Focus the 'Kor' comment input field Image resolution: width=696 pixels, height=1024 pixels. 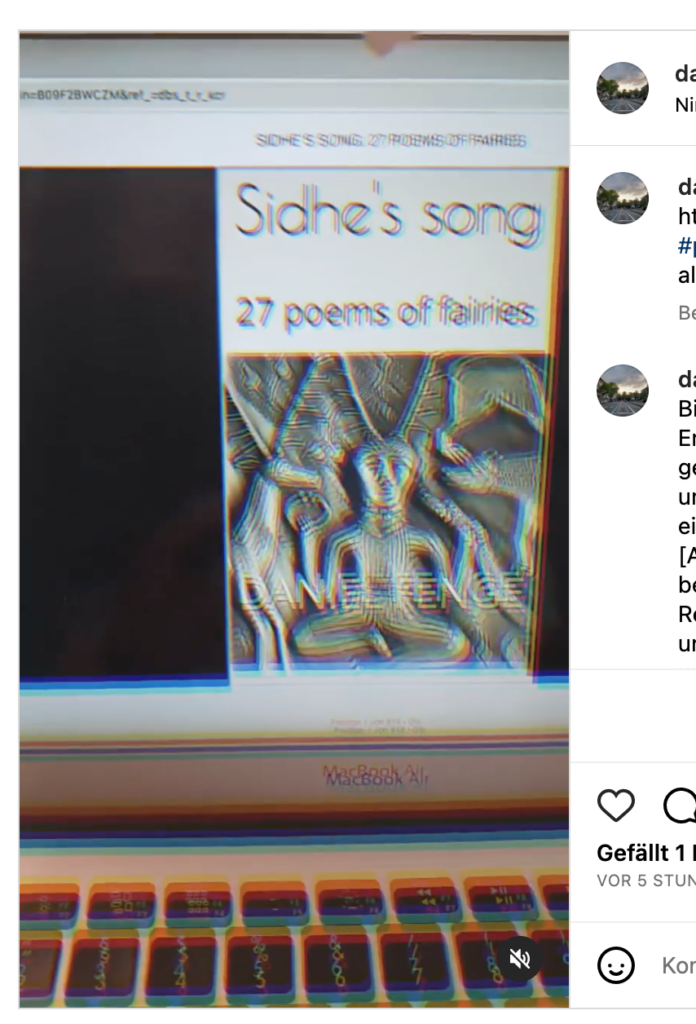coord(679,965)
